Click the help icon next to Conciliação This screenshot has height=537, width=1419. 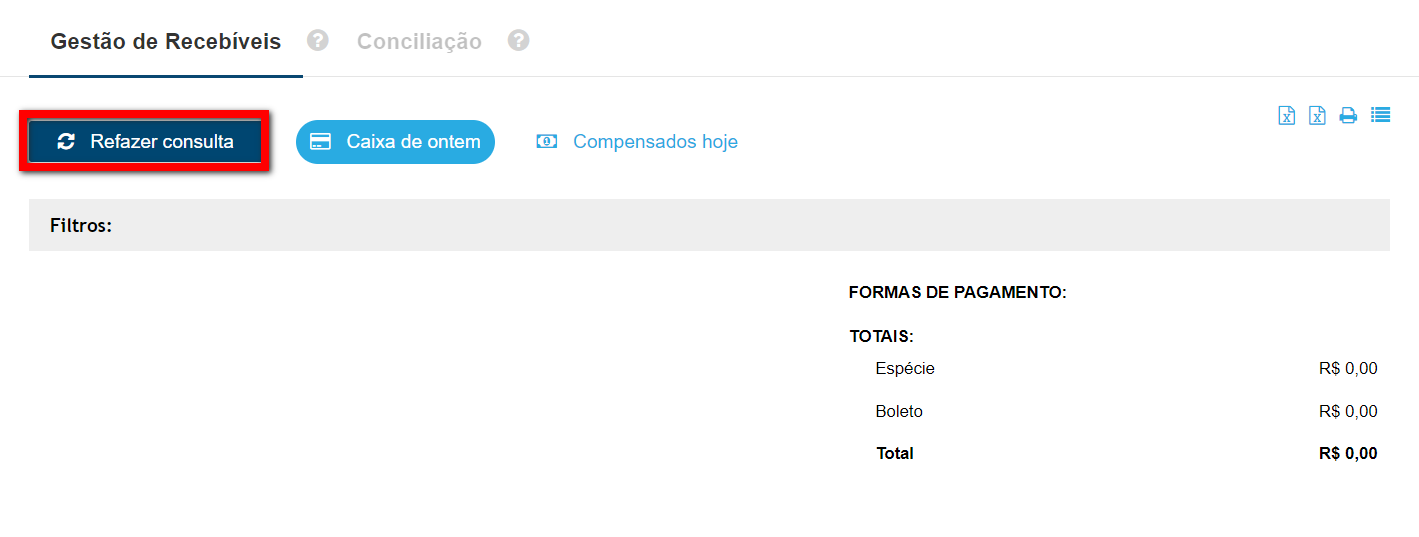coord(518,41)
